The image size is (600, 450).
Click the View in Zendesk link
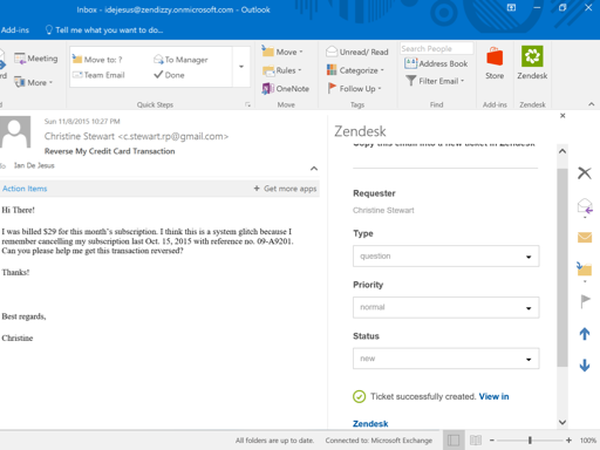coord(494,397)
